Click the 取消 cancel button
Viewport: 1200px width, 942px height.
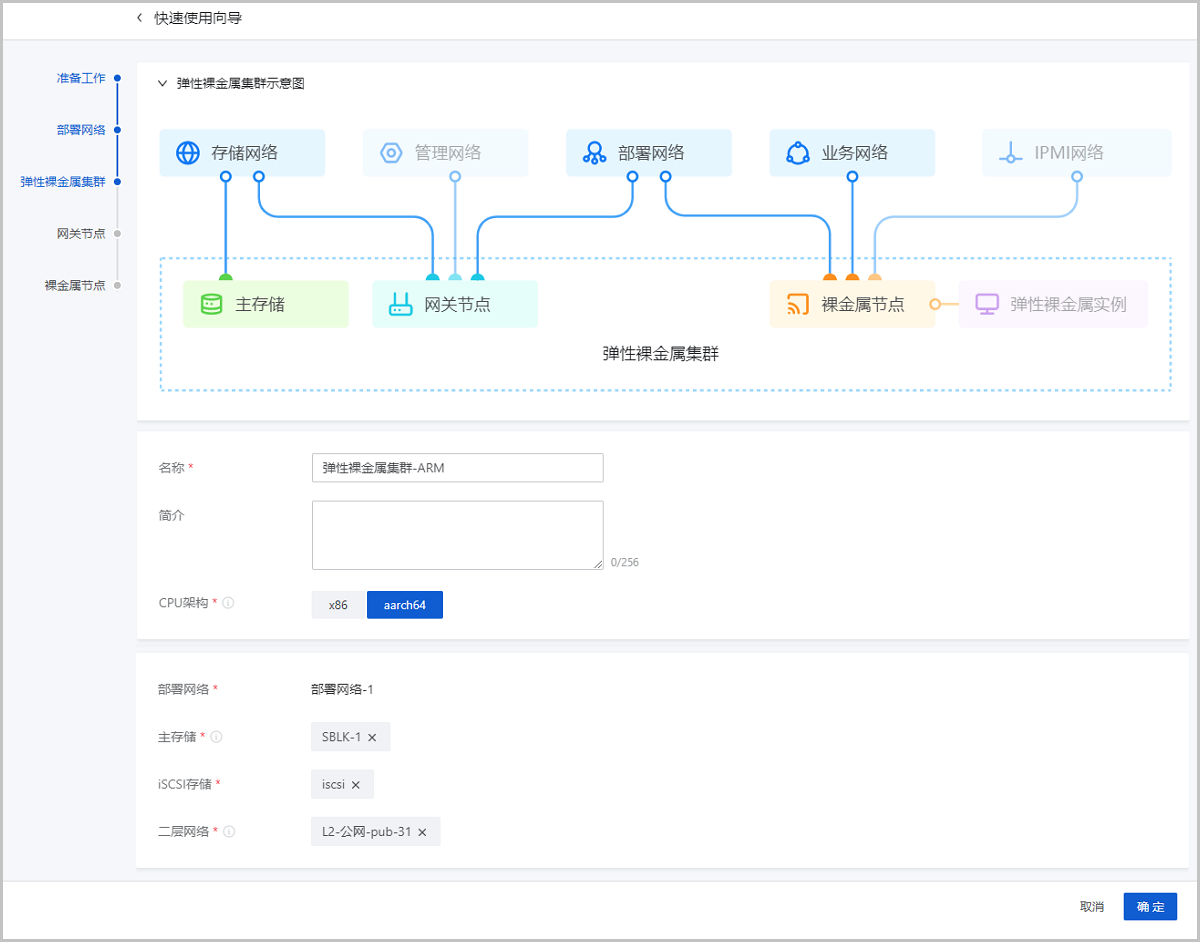pyautogui.click(x=1092, y=907)
